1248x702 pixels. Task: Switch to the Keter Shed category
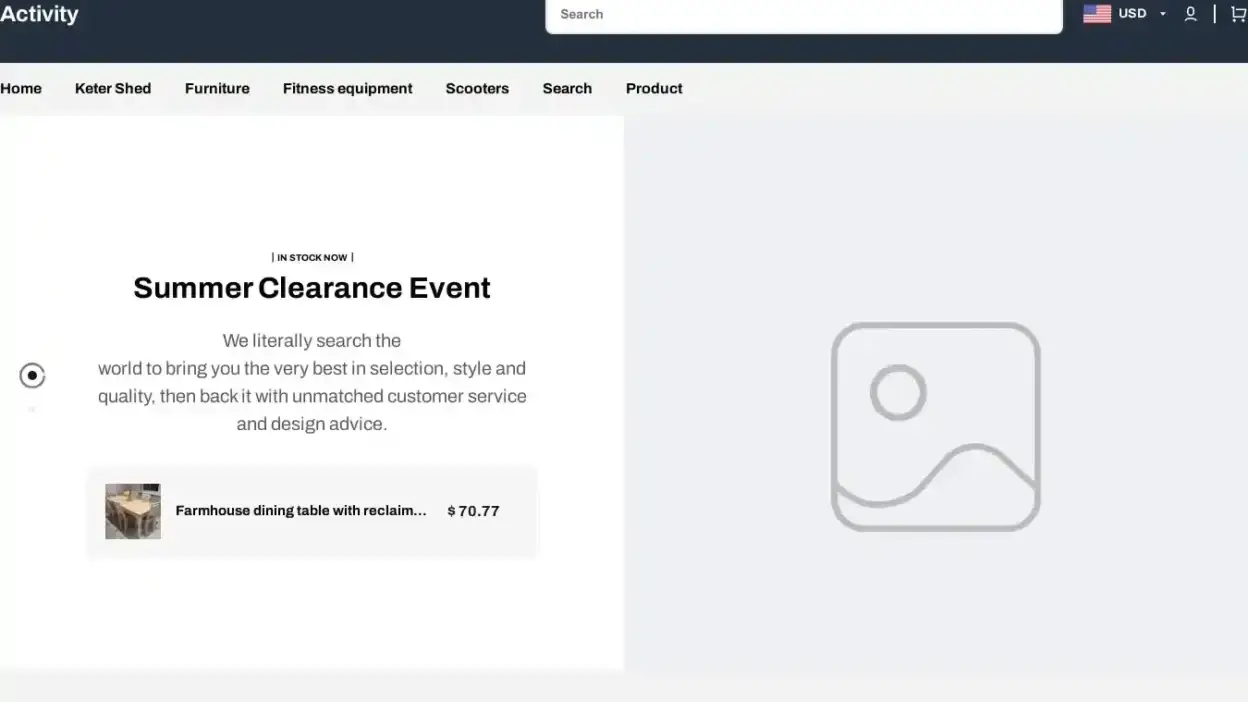click(113, 88)
